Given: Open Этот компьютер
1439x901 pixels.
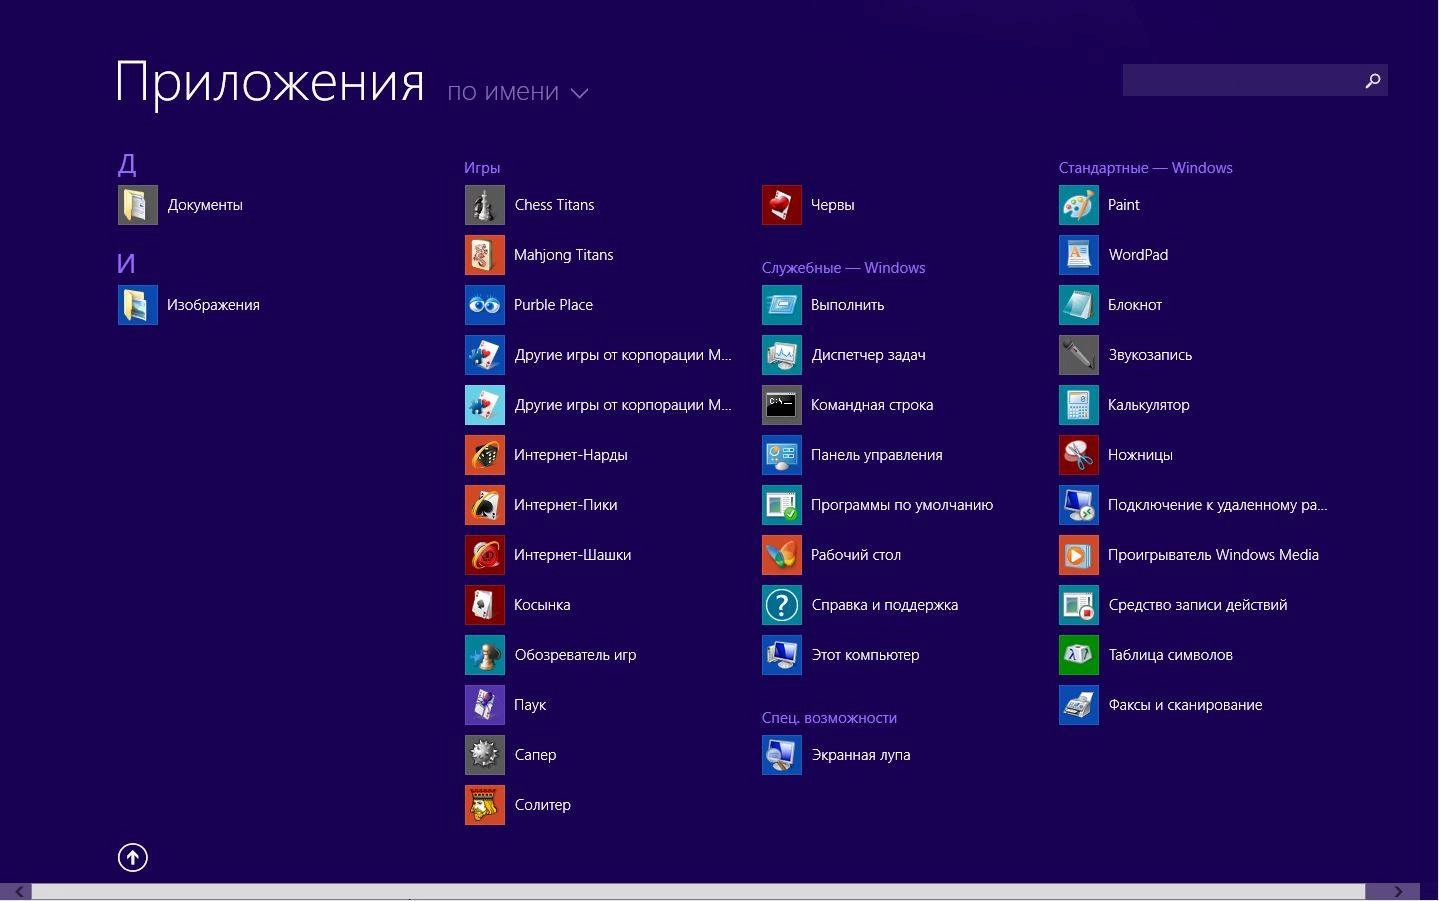Looking at the screenshot, I should (x=841, y=655).
